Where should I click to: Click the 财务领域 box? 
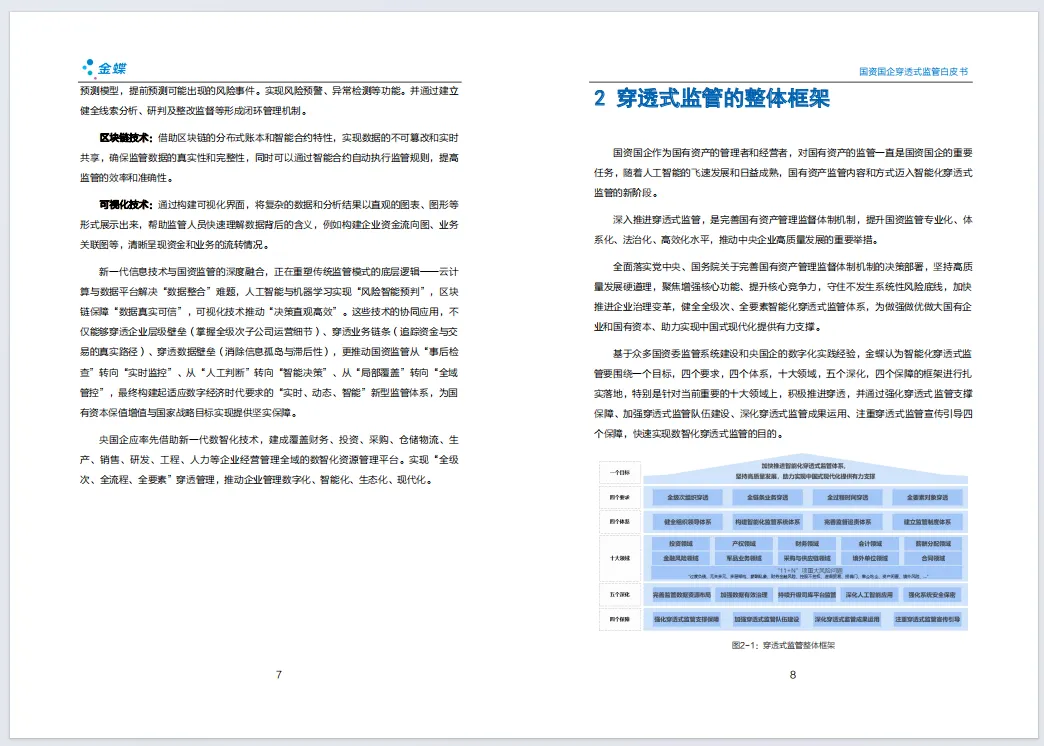[807, 544]
